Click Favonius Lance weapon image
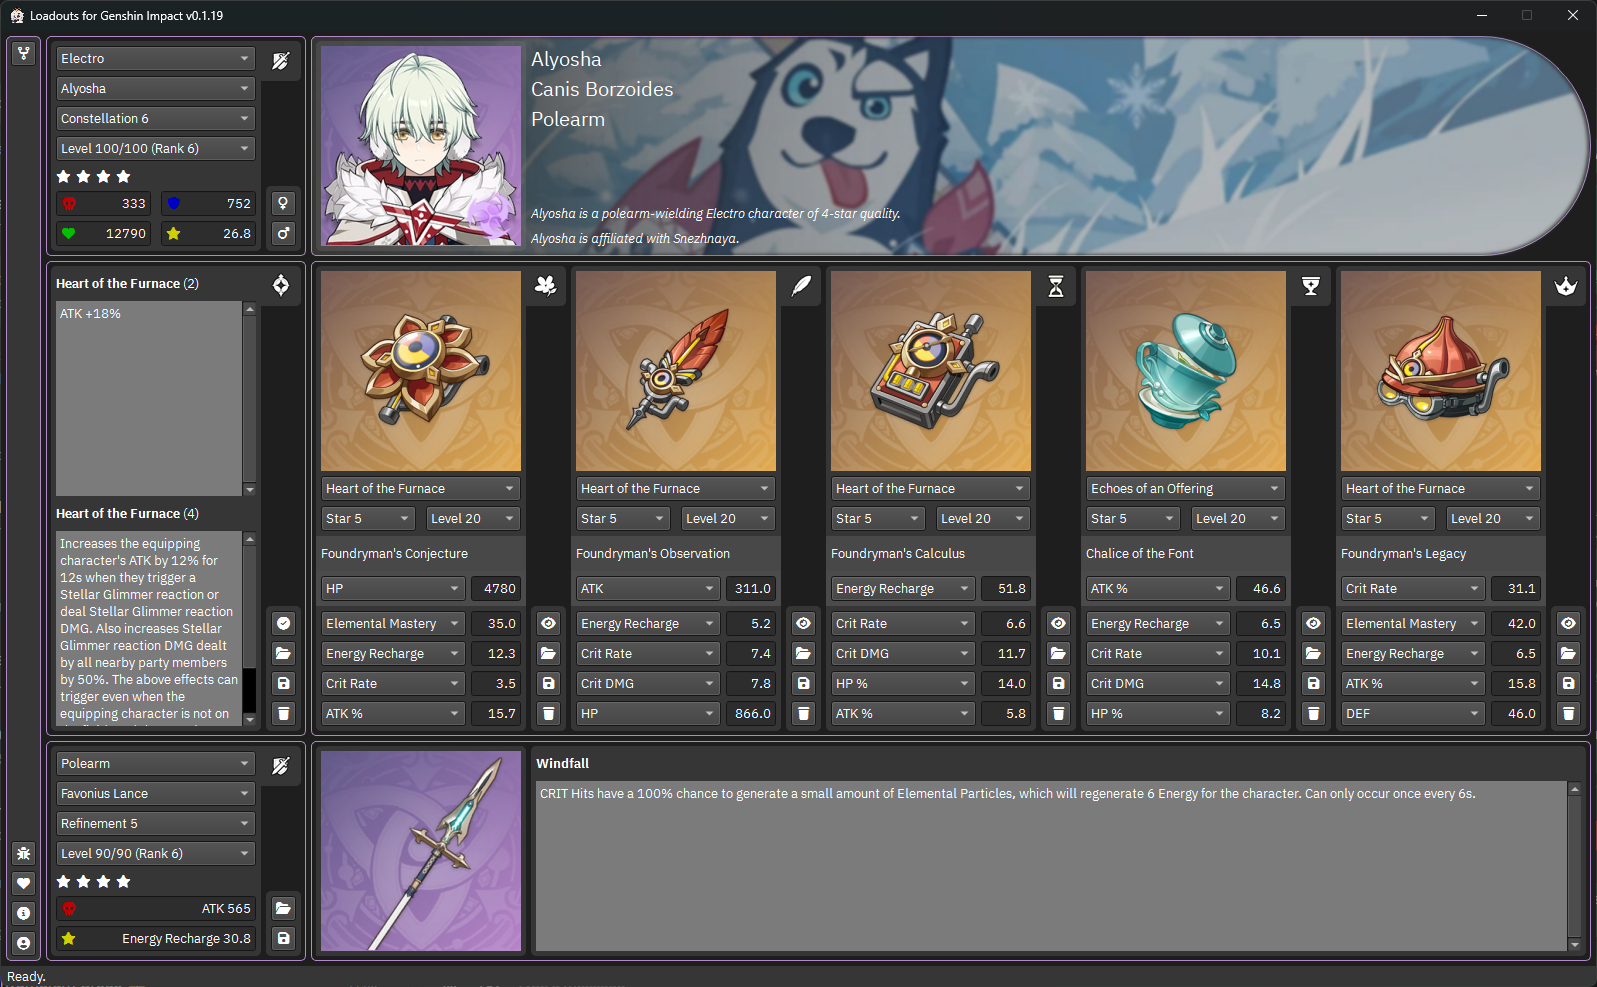This screenshot has height=987, width=1597. (421, 851)
